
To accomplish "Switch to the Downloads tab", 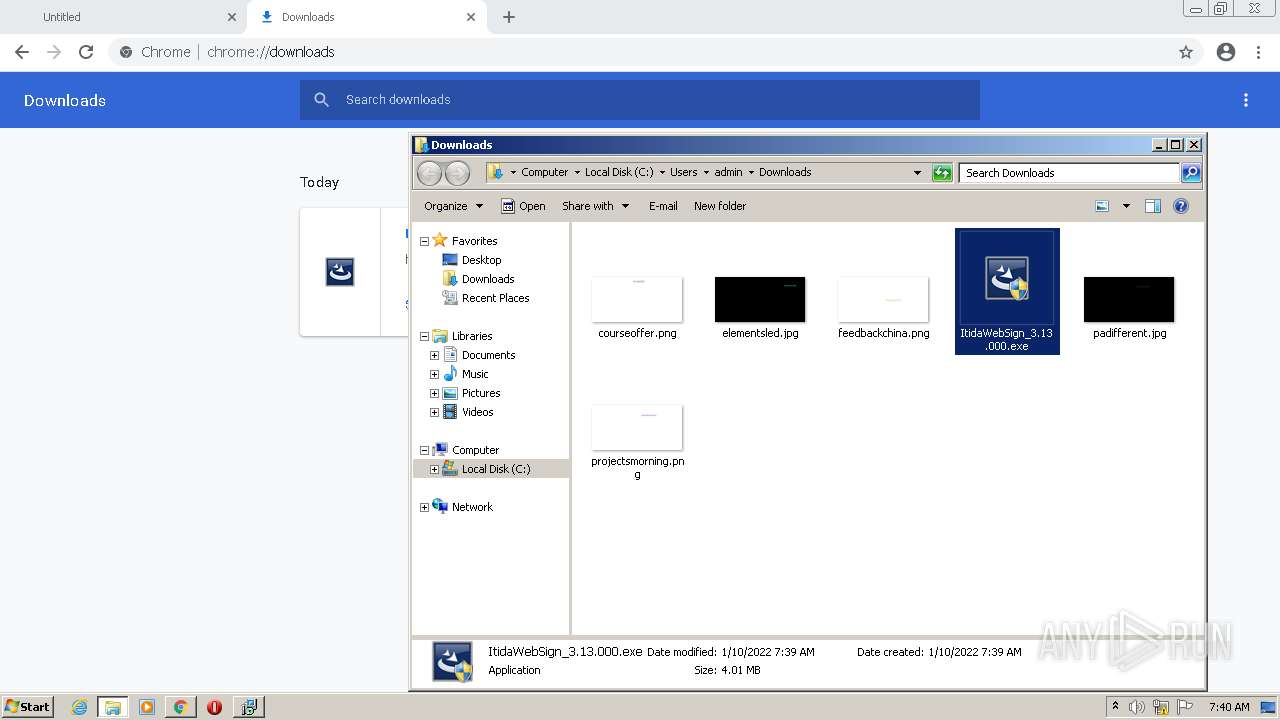I will (365, 17).
